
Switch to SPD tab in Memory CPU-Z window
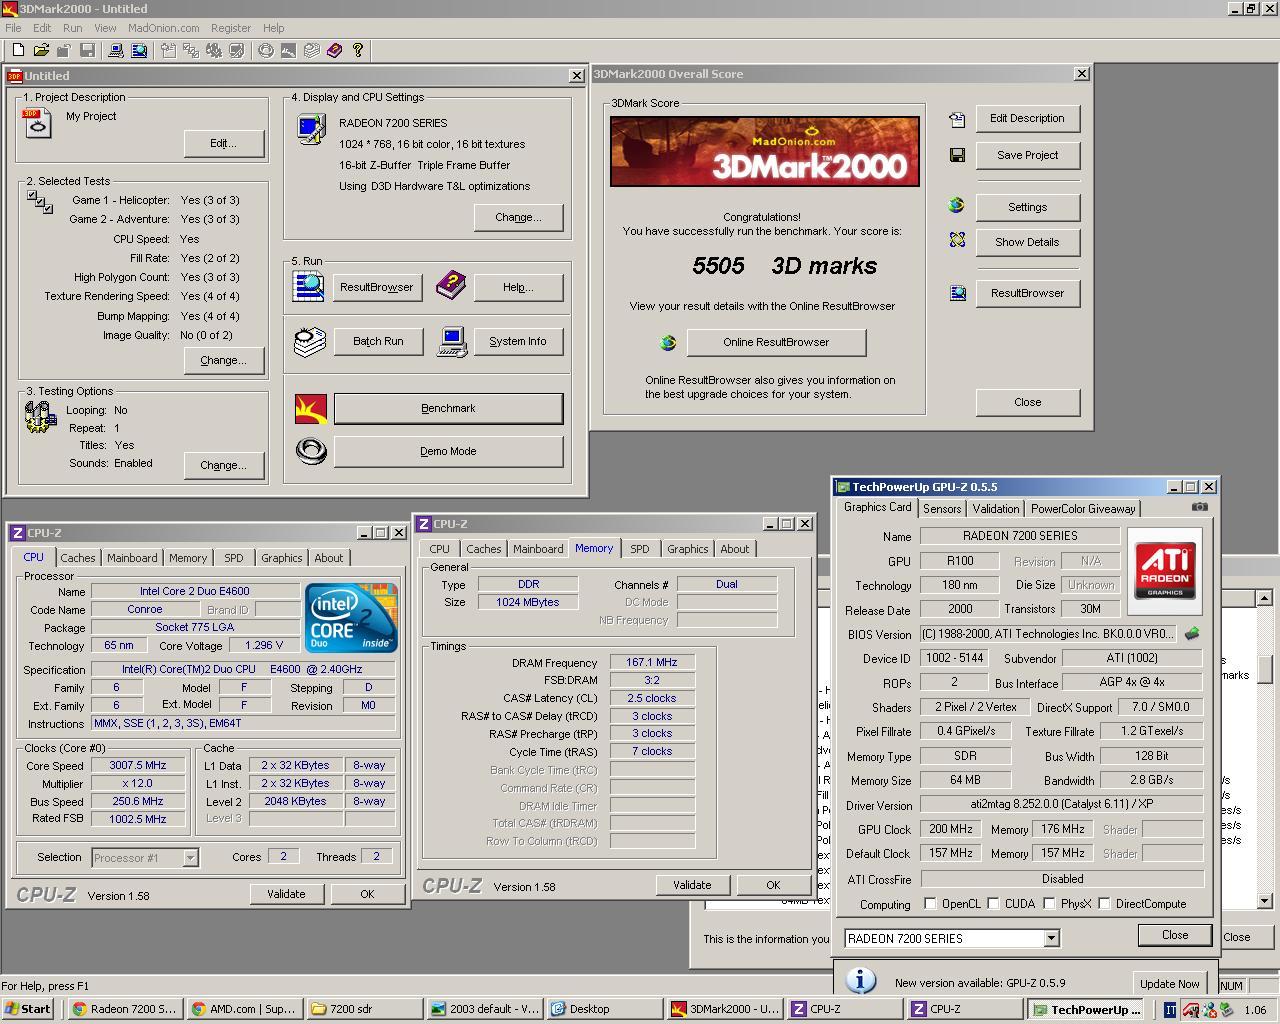coord(639,549)
